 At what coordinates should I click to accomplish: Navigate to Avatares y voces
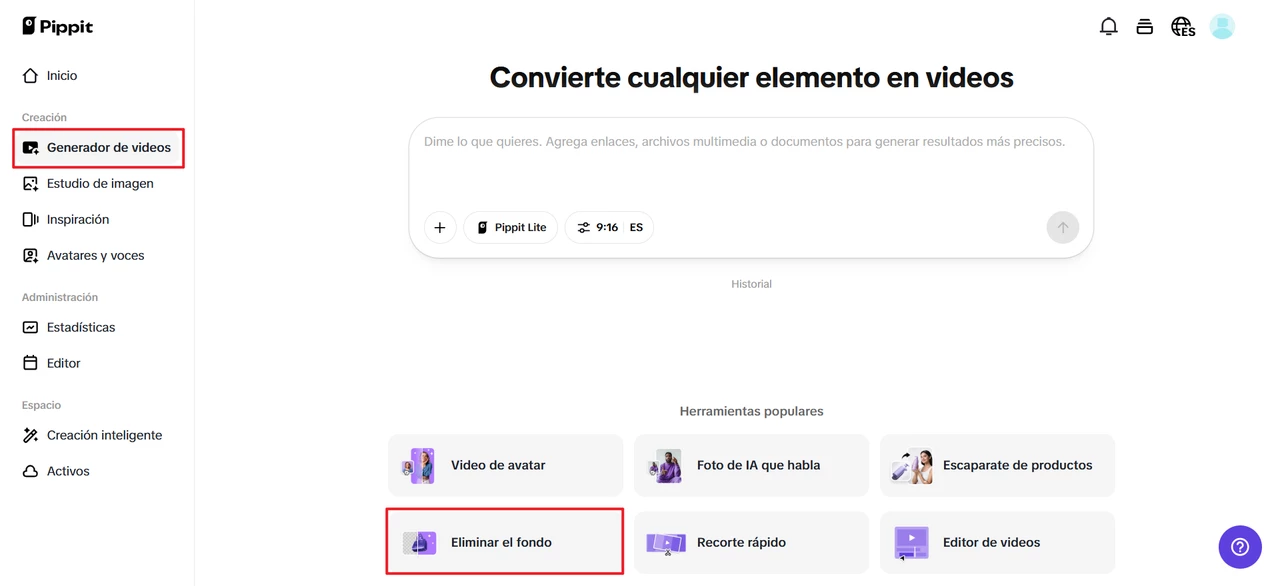[x=95, y=256]
